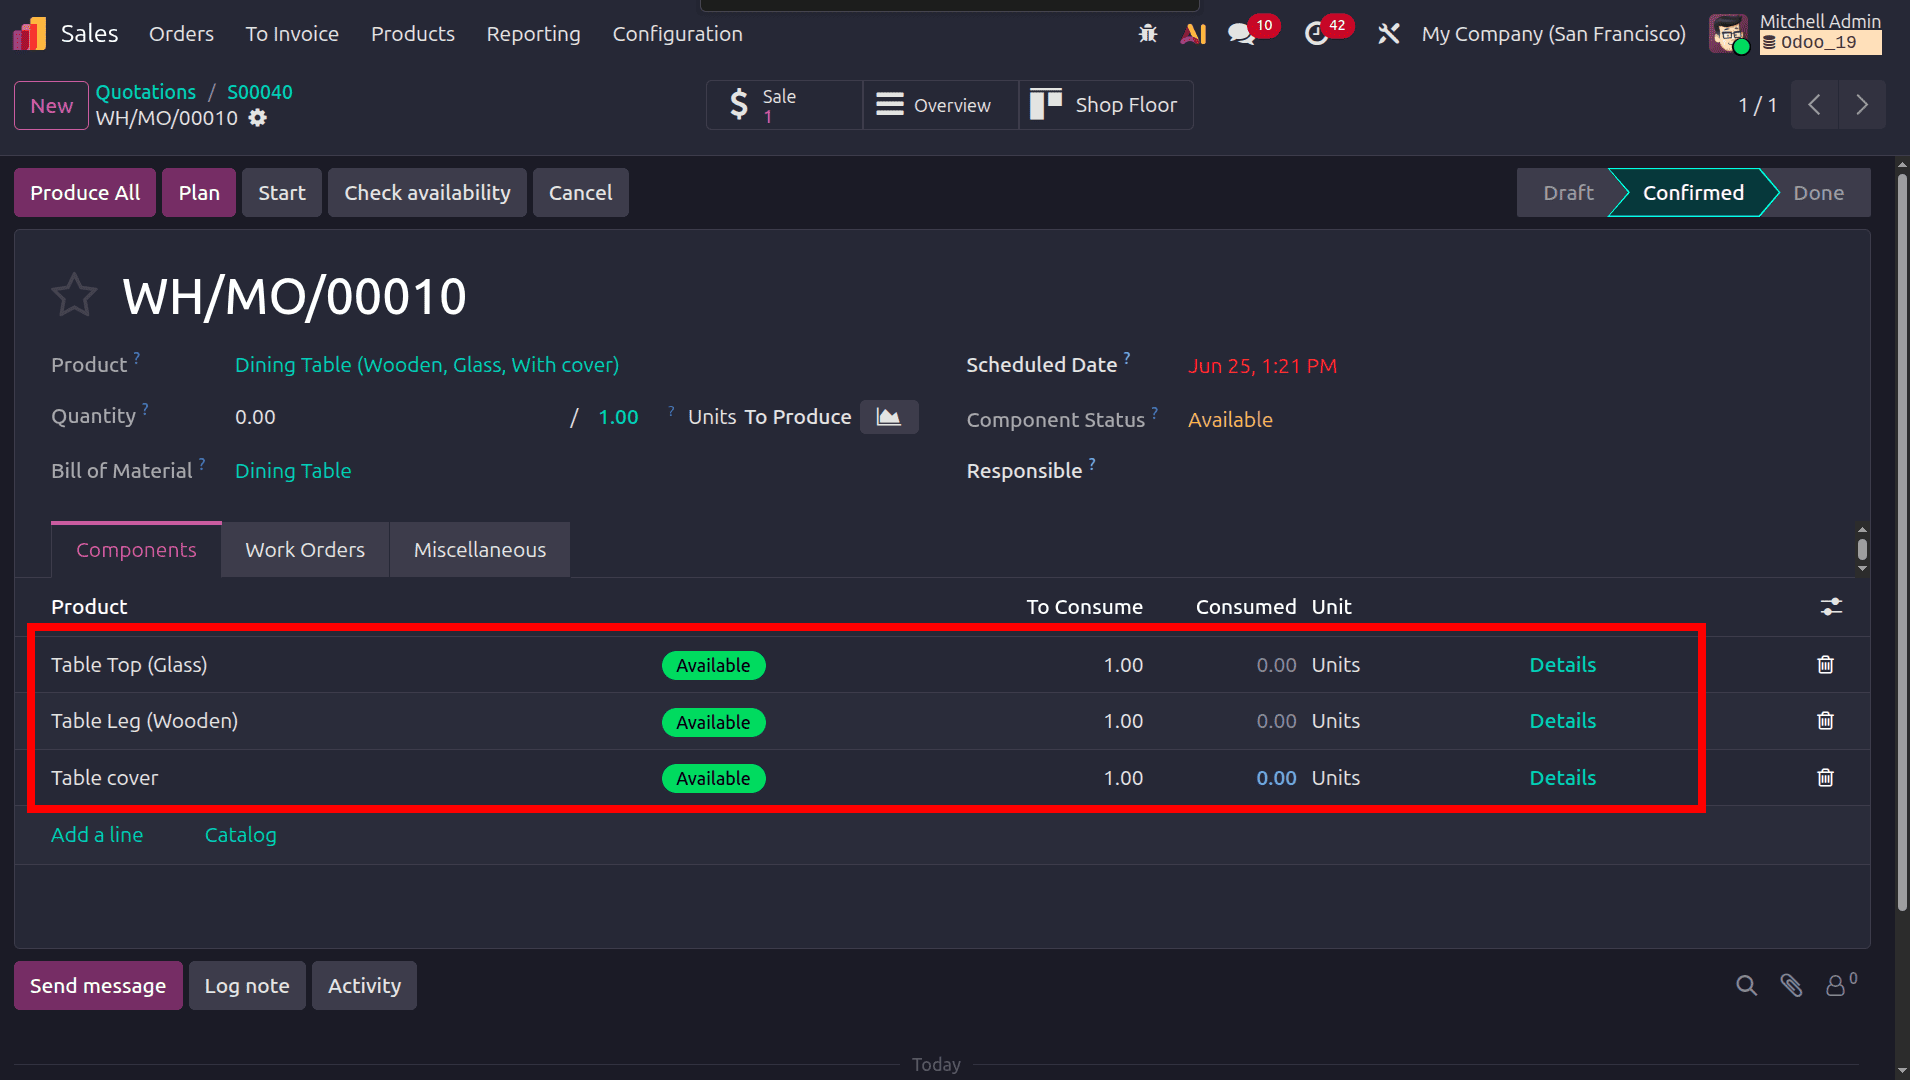The height and width of the screenshot is (1080, 1910).
Task: Open the Reporting menu
Action: click(533, 34)
